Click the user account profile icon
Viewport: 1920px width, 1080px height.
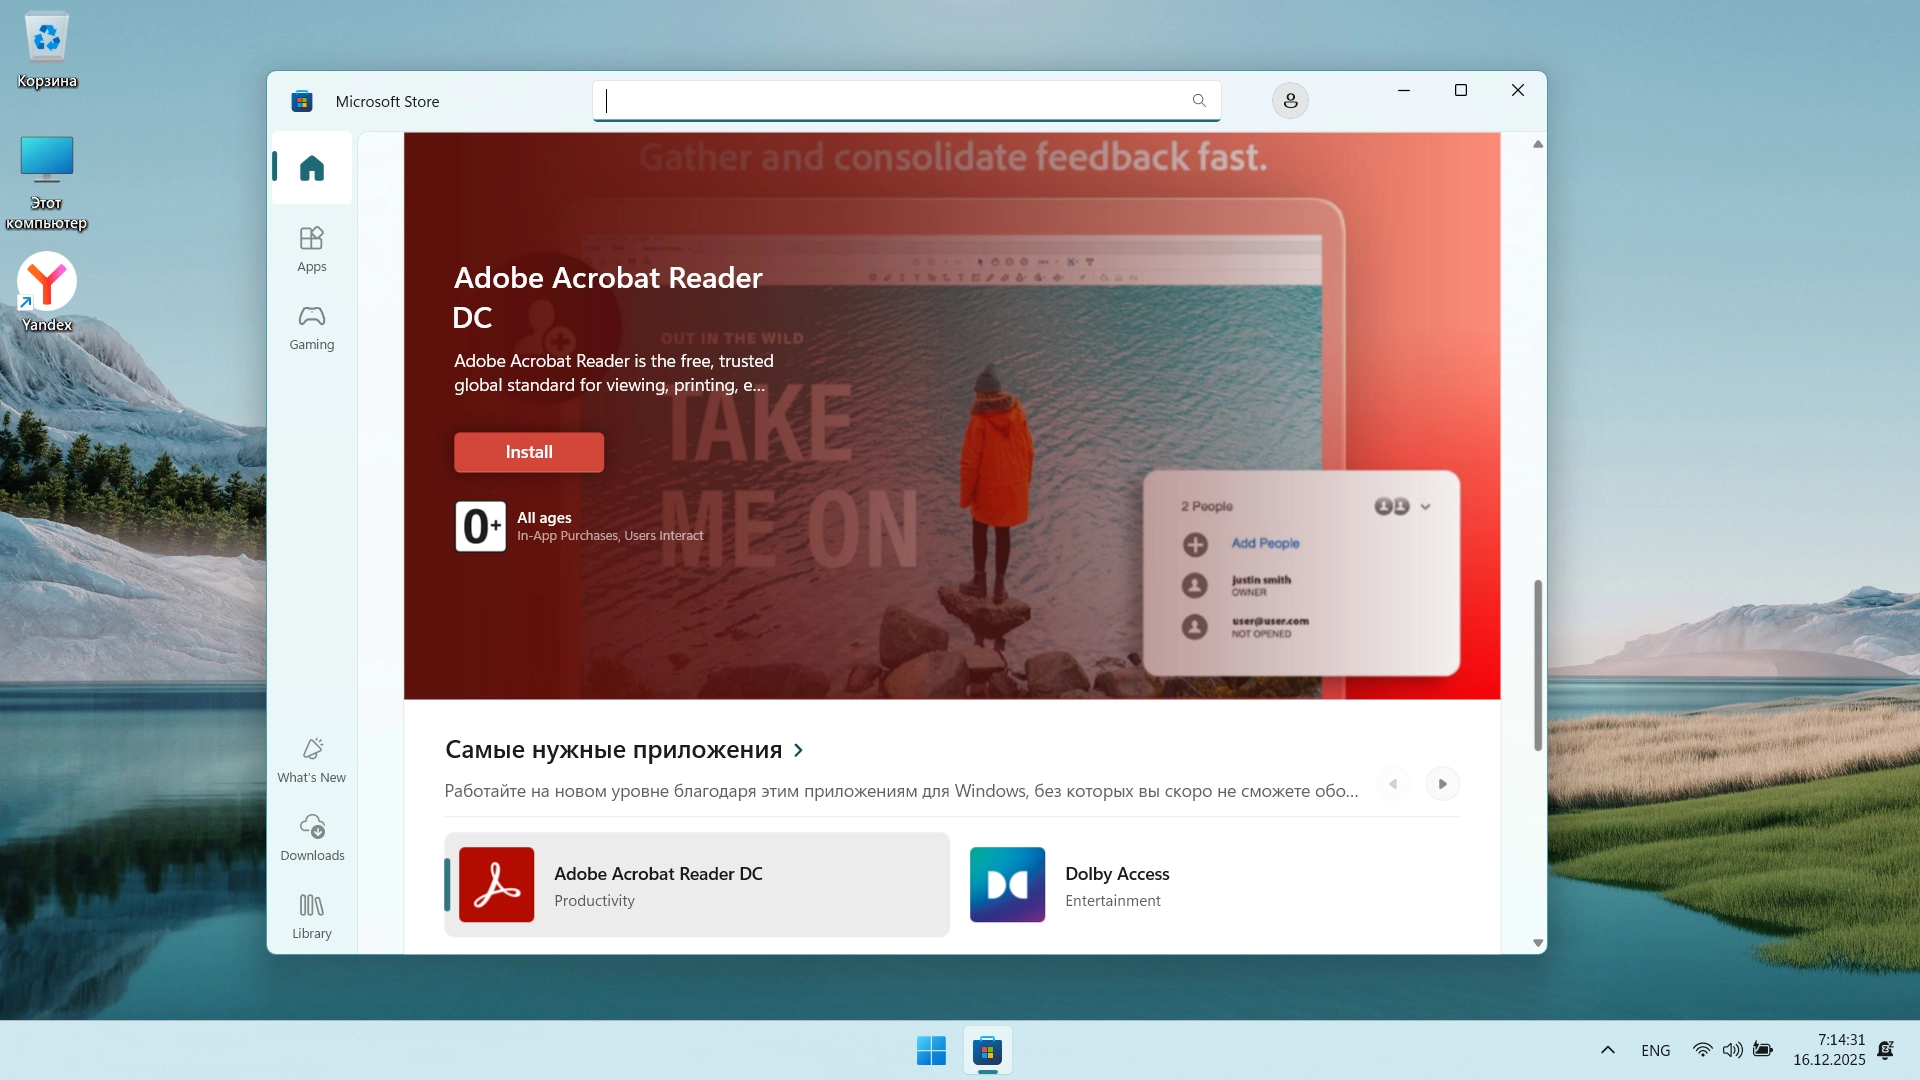pyautogui.click(x=1290, y=101)
